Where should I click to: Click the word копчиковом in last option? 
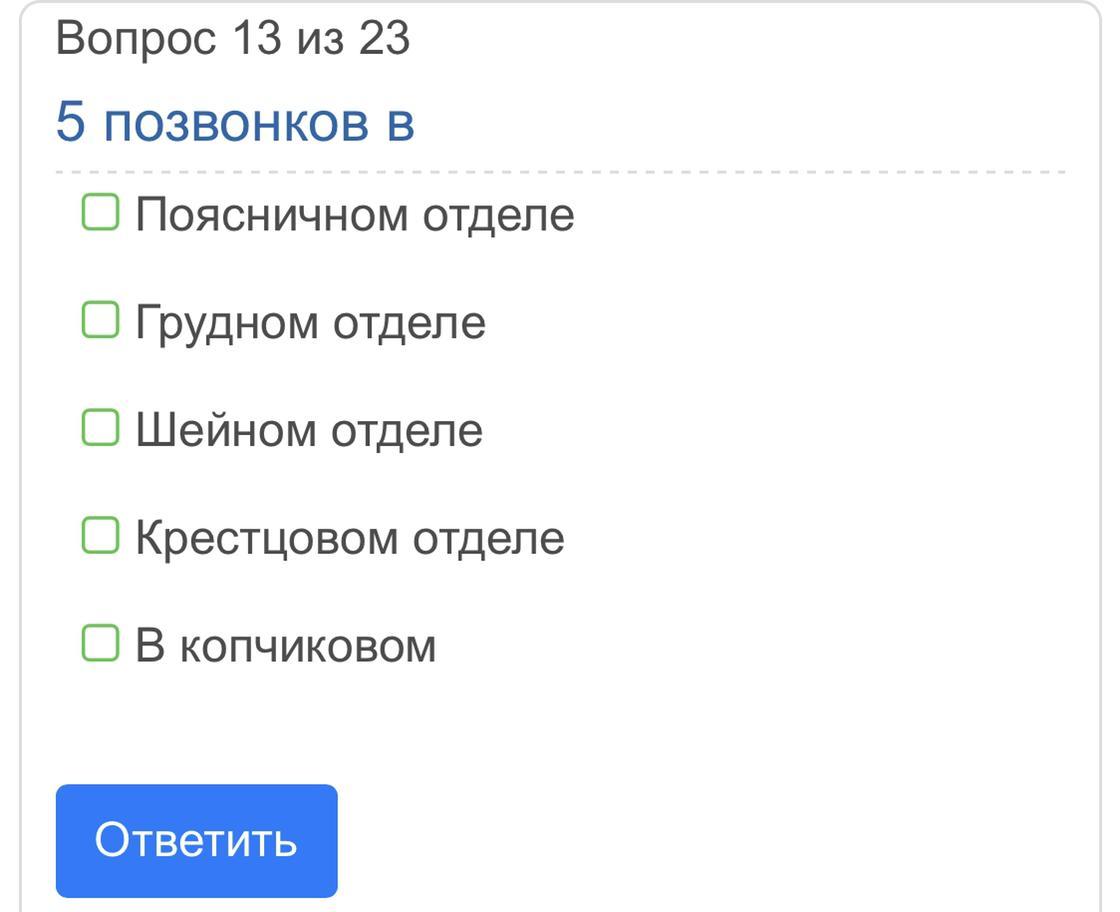pyautogui.click(x=308, y=648)
